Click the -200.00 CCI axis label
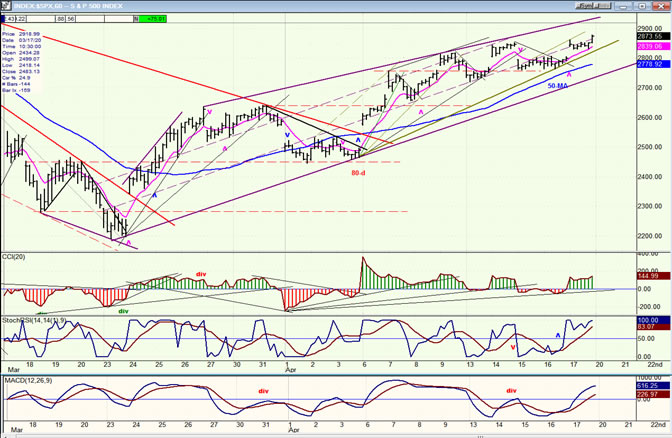This screenshot has width=672, height=438. (x=649, y=307)
